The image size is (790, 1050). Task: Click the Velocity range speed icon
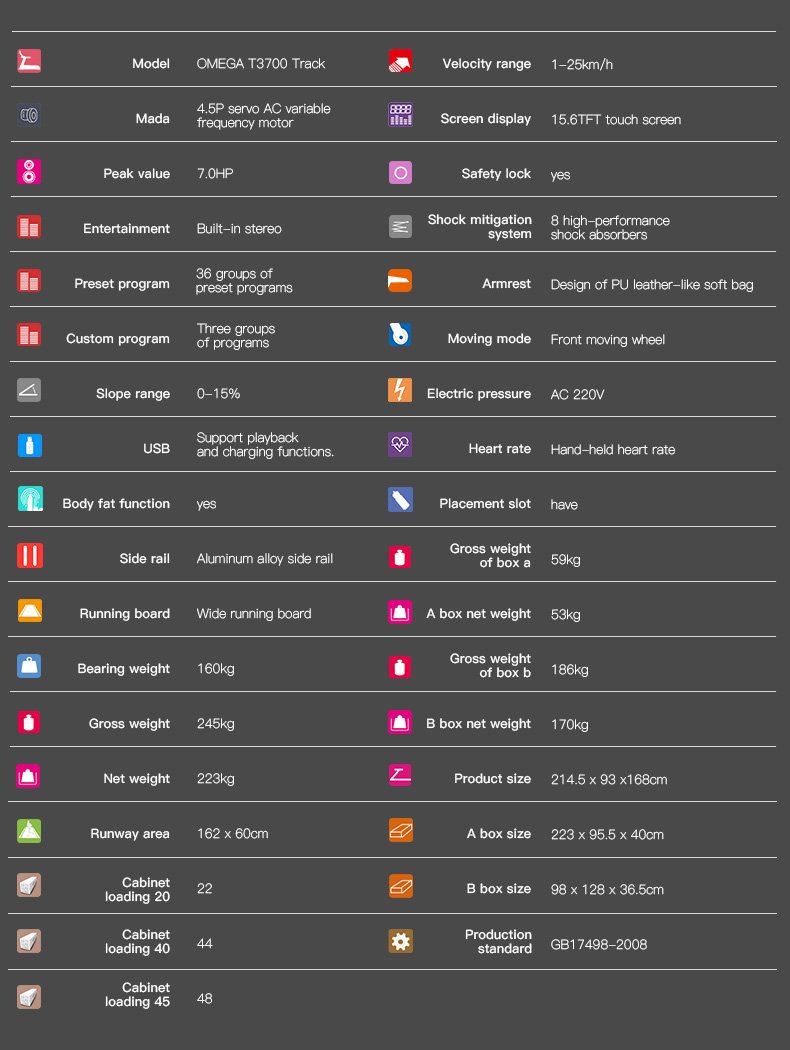tap(400, 62)
